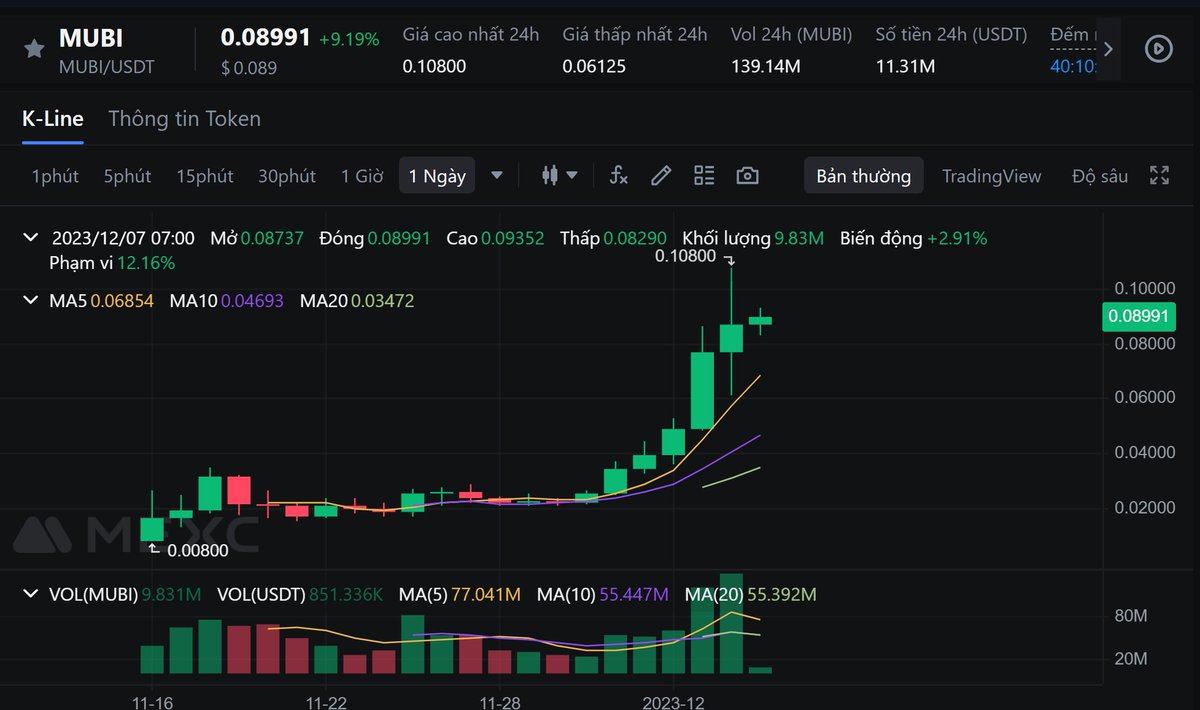1200x710 pixels.
Task: Click the MA(5) volume value 77.041M
Action: point(486,594)
